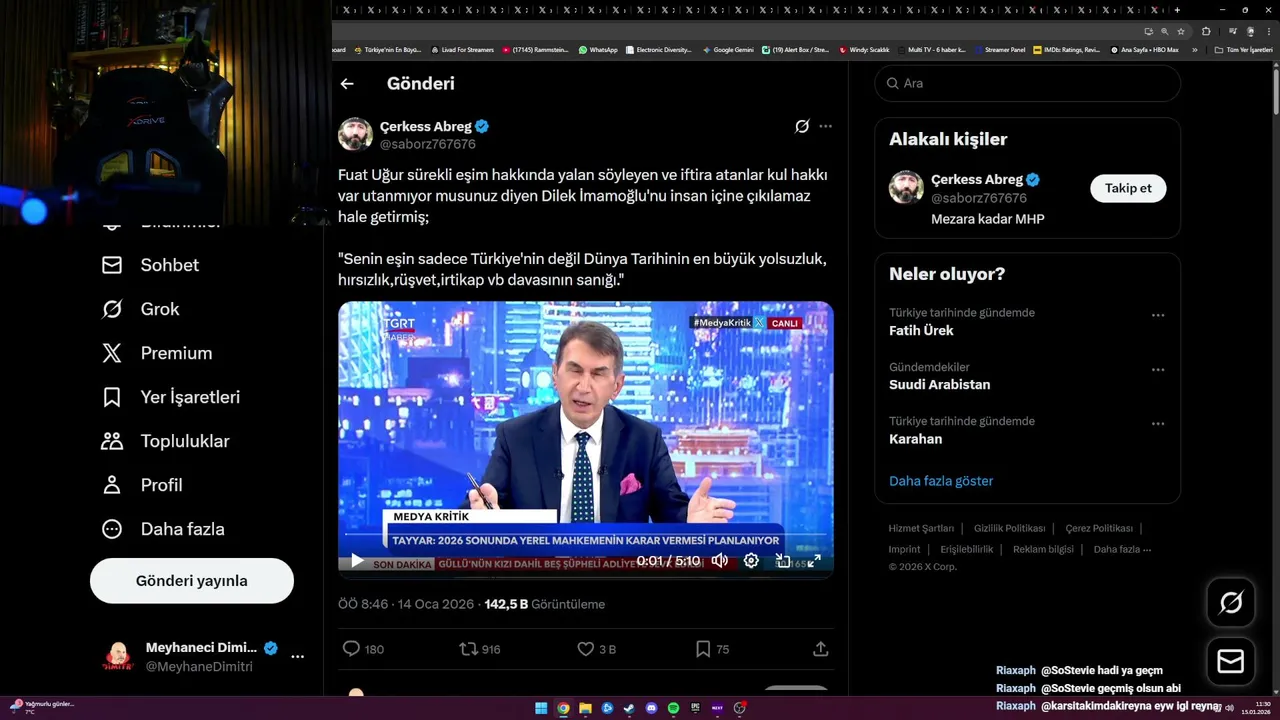Open options dots for Karahan trend
Viewport: 1280px width, 720px height.
point(1158,423)
